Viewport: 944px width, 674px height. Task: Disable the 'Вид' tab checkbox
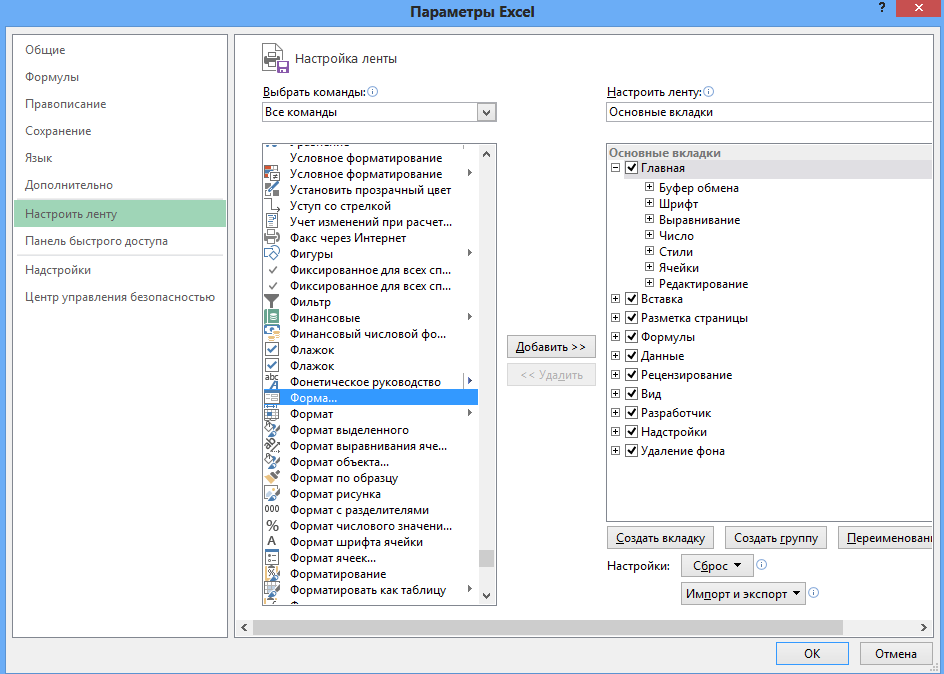632,394
